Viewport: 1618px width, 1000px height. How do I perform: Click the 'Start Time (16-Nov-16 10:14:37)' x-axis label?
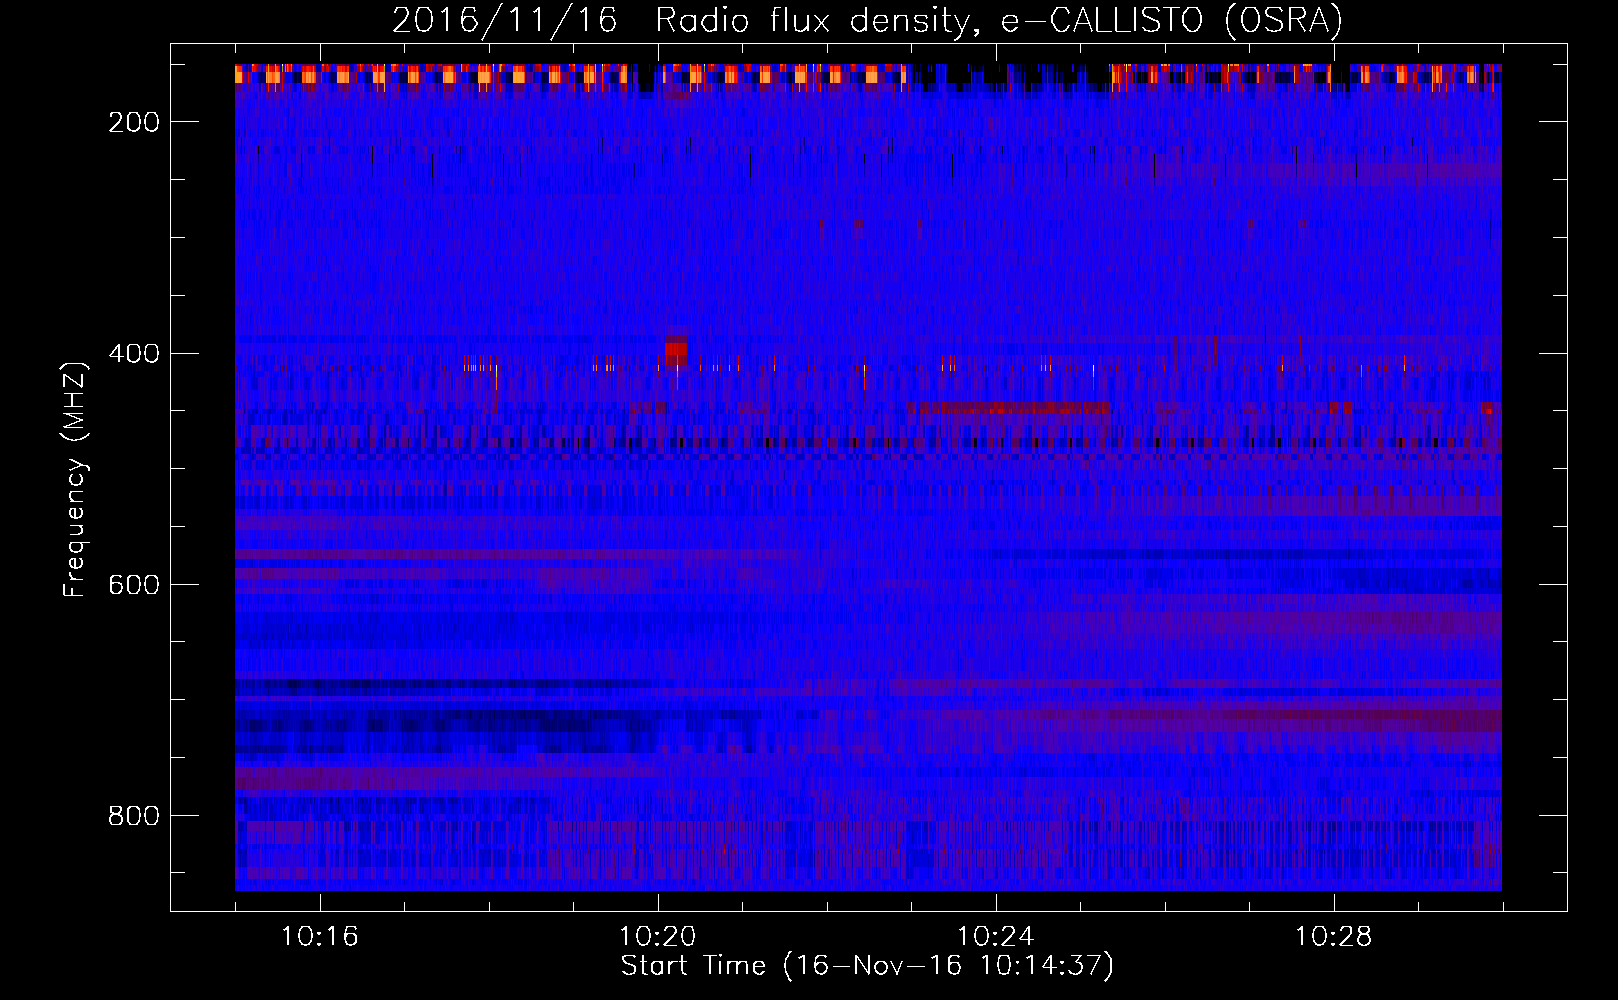[x=867, y=966]
